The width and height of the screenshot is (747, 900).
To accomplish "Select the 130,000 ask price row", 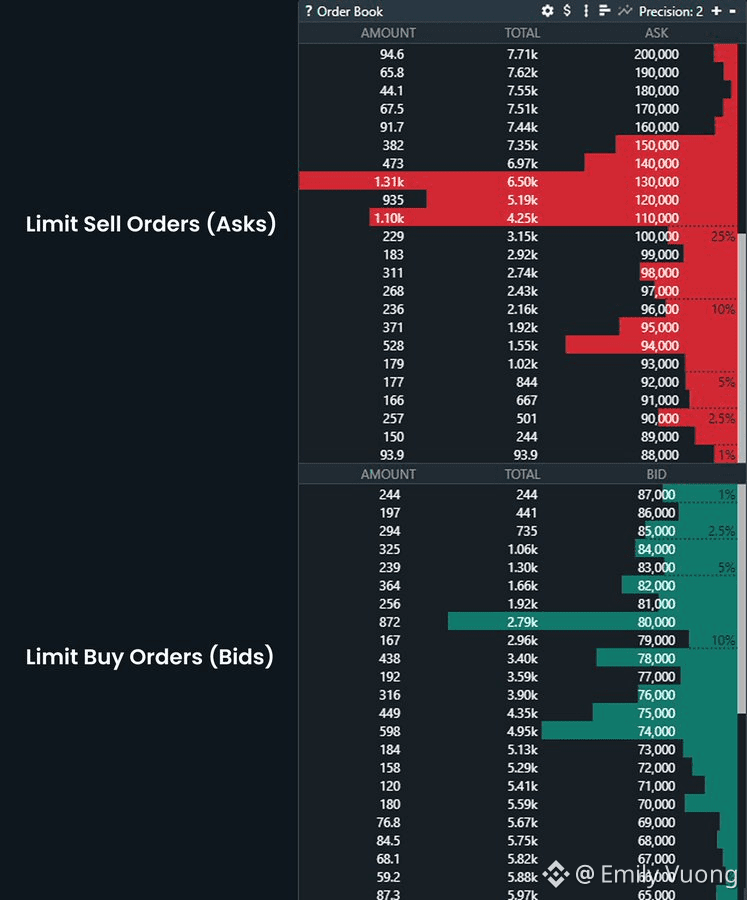I will (656, 182).
